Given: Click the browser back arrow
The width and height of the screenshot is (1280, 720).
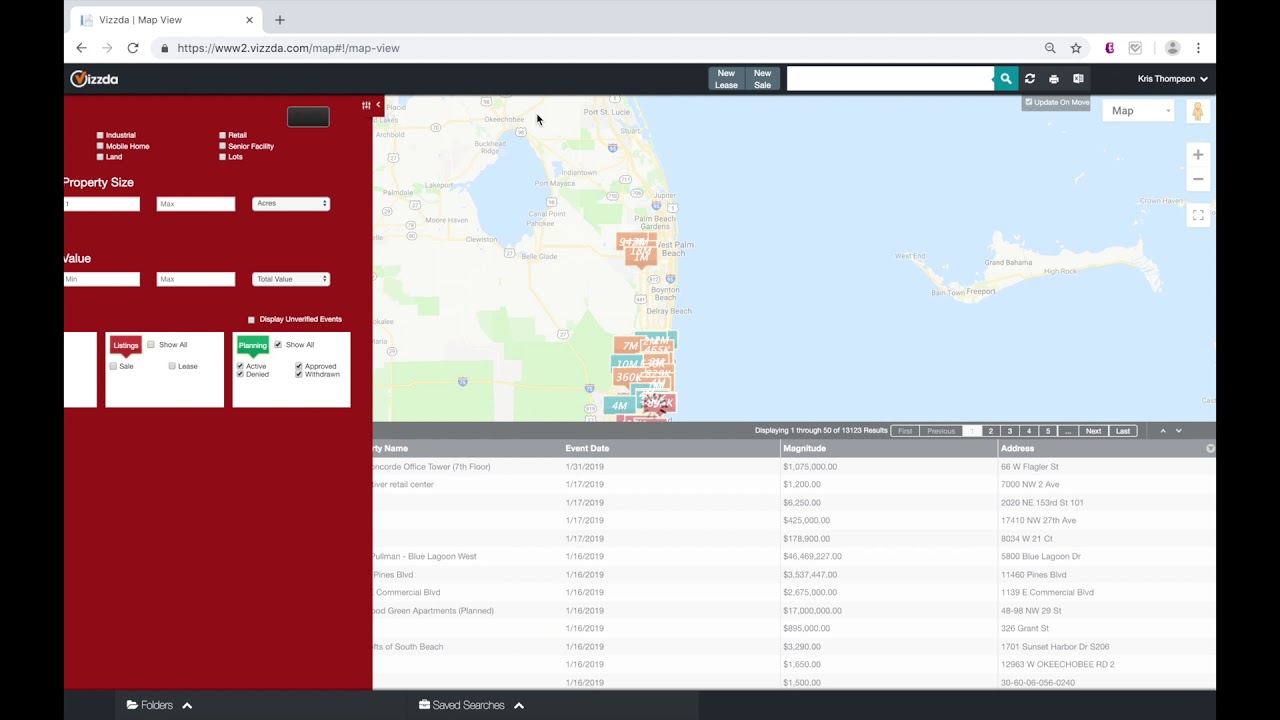Looking at the screenshot, I should pyautogui.click(x=82, y=48).
